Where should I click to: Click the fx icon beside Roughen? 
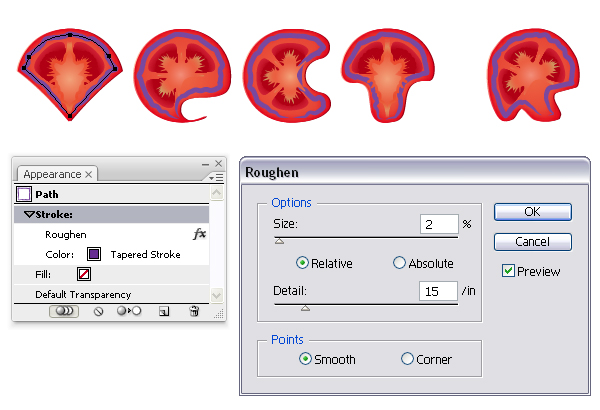tap(199, 234)
